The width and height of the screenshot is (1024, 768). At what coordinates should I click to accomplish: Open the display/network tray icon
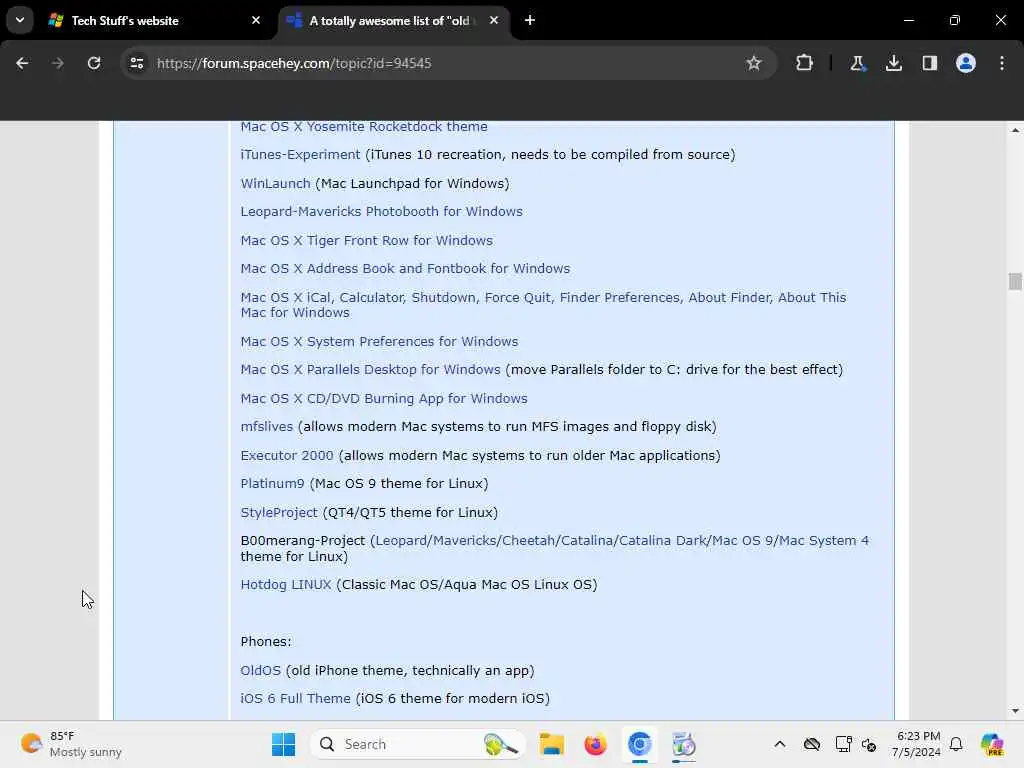pos(843,744)
